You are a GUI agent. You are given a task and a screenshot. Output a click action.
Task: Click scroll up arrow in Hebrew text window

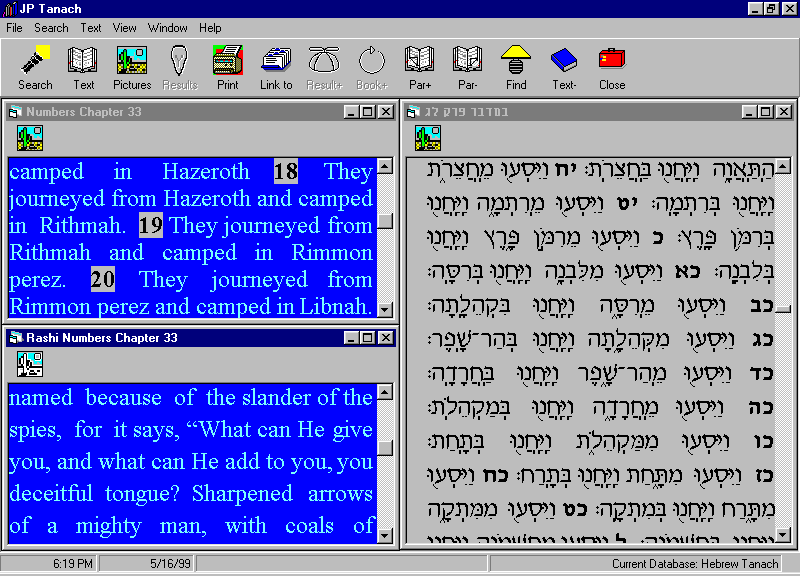[783, 166]
